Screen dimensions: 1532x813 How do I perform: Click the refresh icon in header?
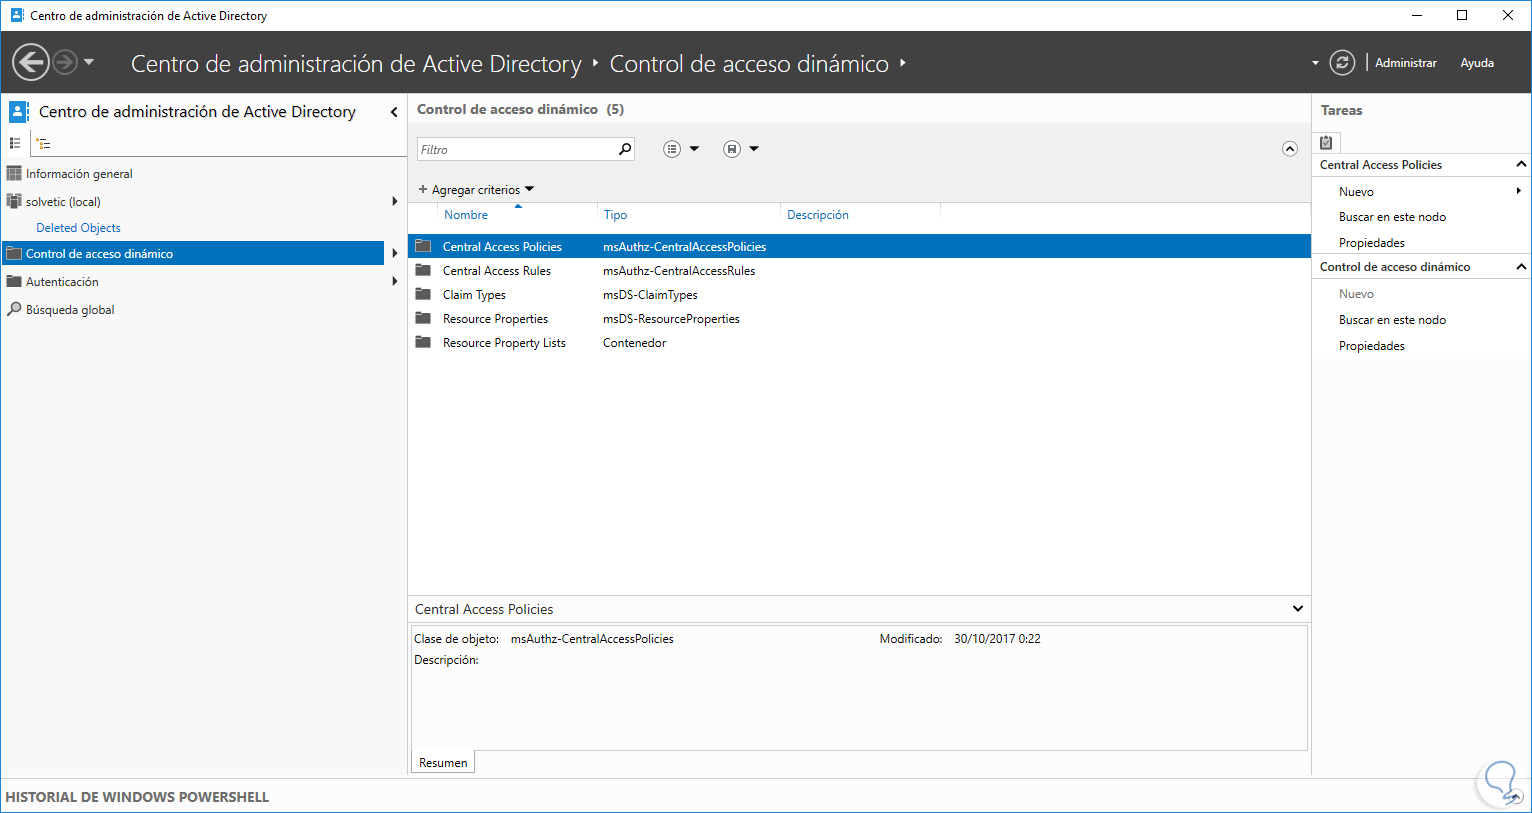point(1342,63)
